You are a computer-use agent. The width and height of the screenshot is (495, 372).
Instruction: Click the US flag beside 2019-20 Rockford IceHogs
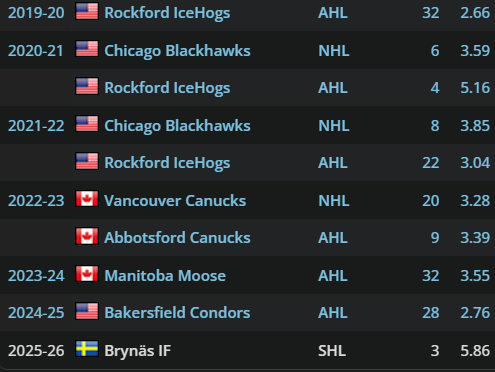tap(87, 11)
